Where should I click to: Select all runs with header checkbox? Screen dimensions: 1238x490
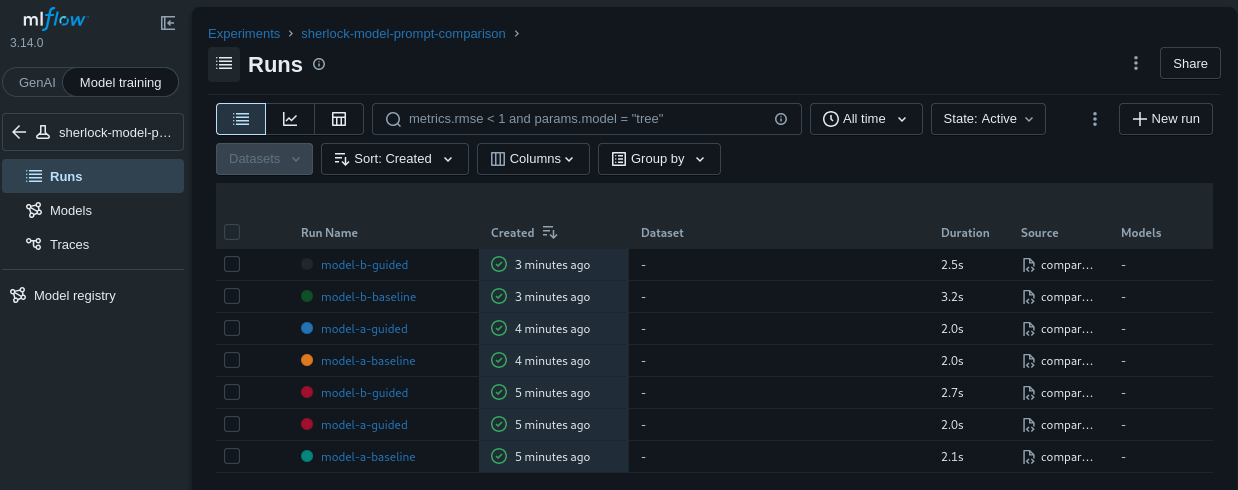(x=232, y=232)
